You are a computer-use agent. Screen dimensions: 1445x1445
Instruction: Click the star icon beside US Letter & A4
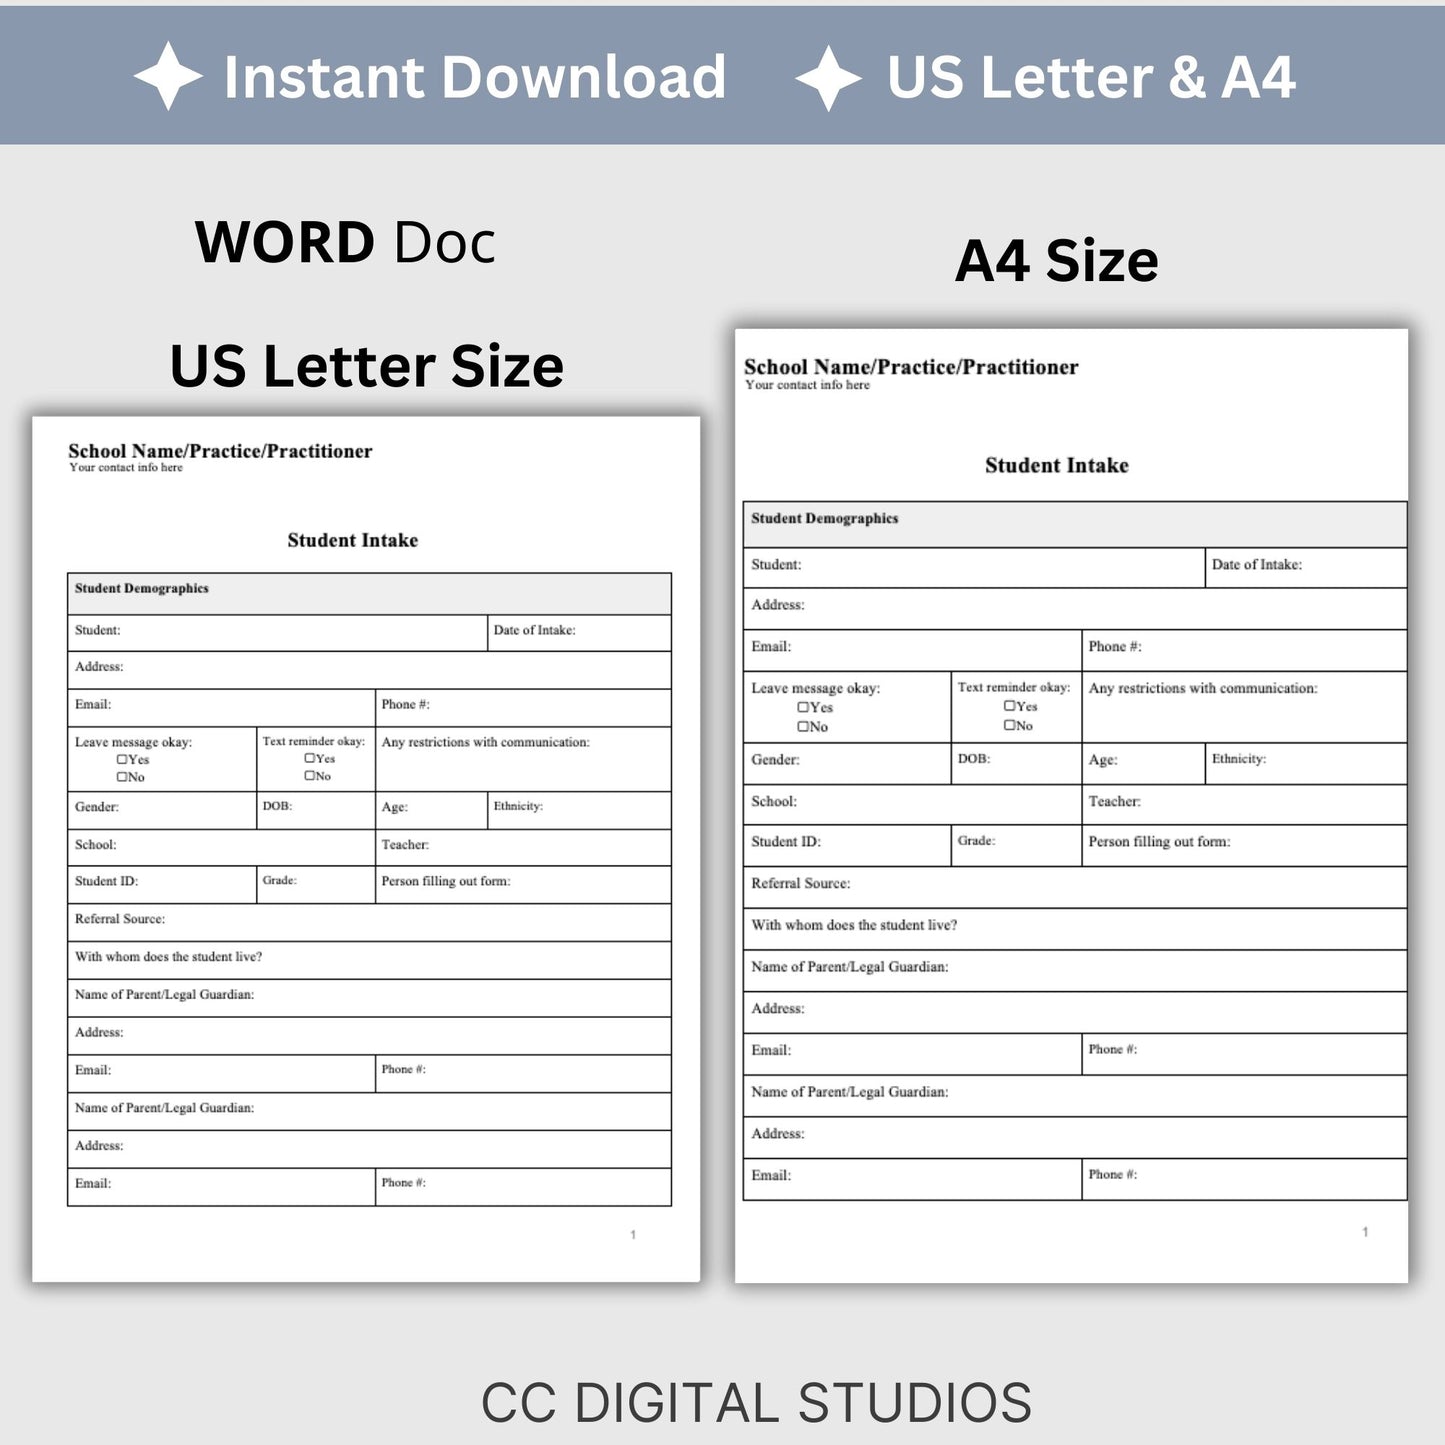click(829, 77)
